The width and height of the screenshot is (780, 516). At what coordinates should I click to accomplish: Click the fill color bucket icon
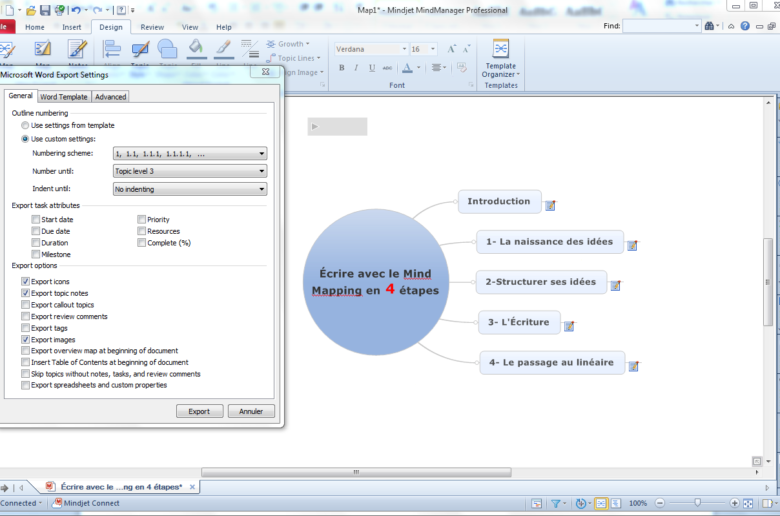(196, 47)
